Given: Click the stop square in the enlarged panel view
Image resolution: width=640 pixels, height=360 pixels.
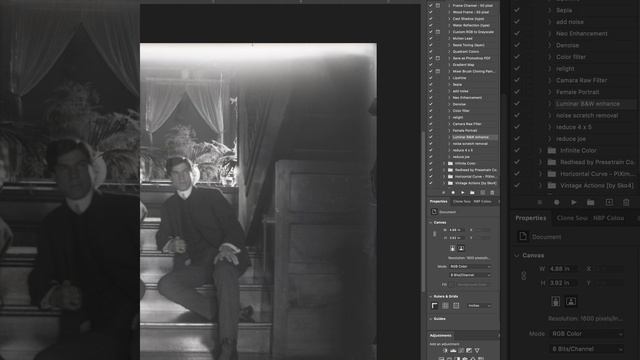Looking at the screenshot, I should pos(540,202).
